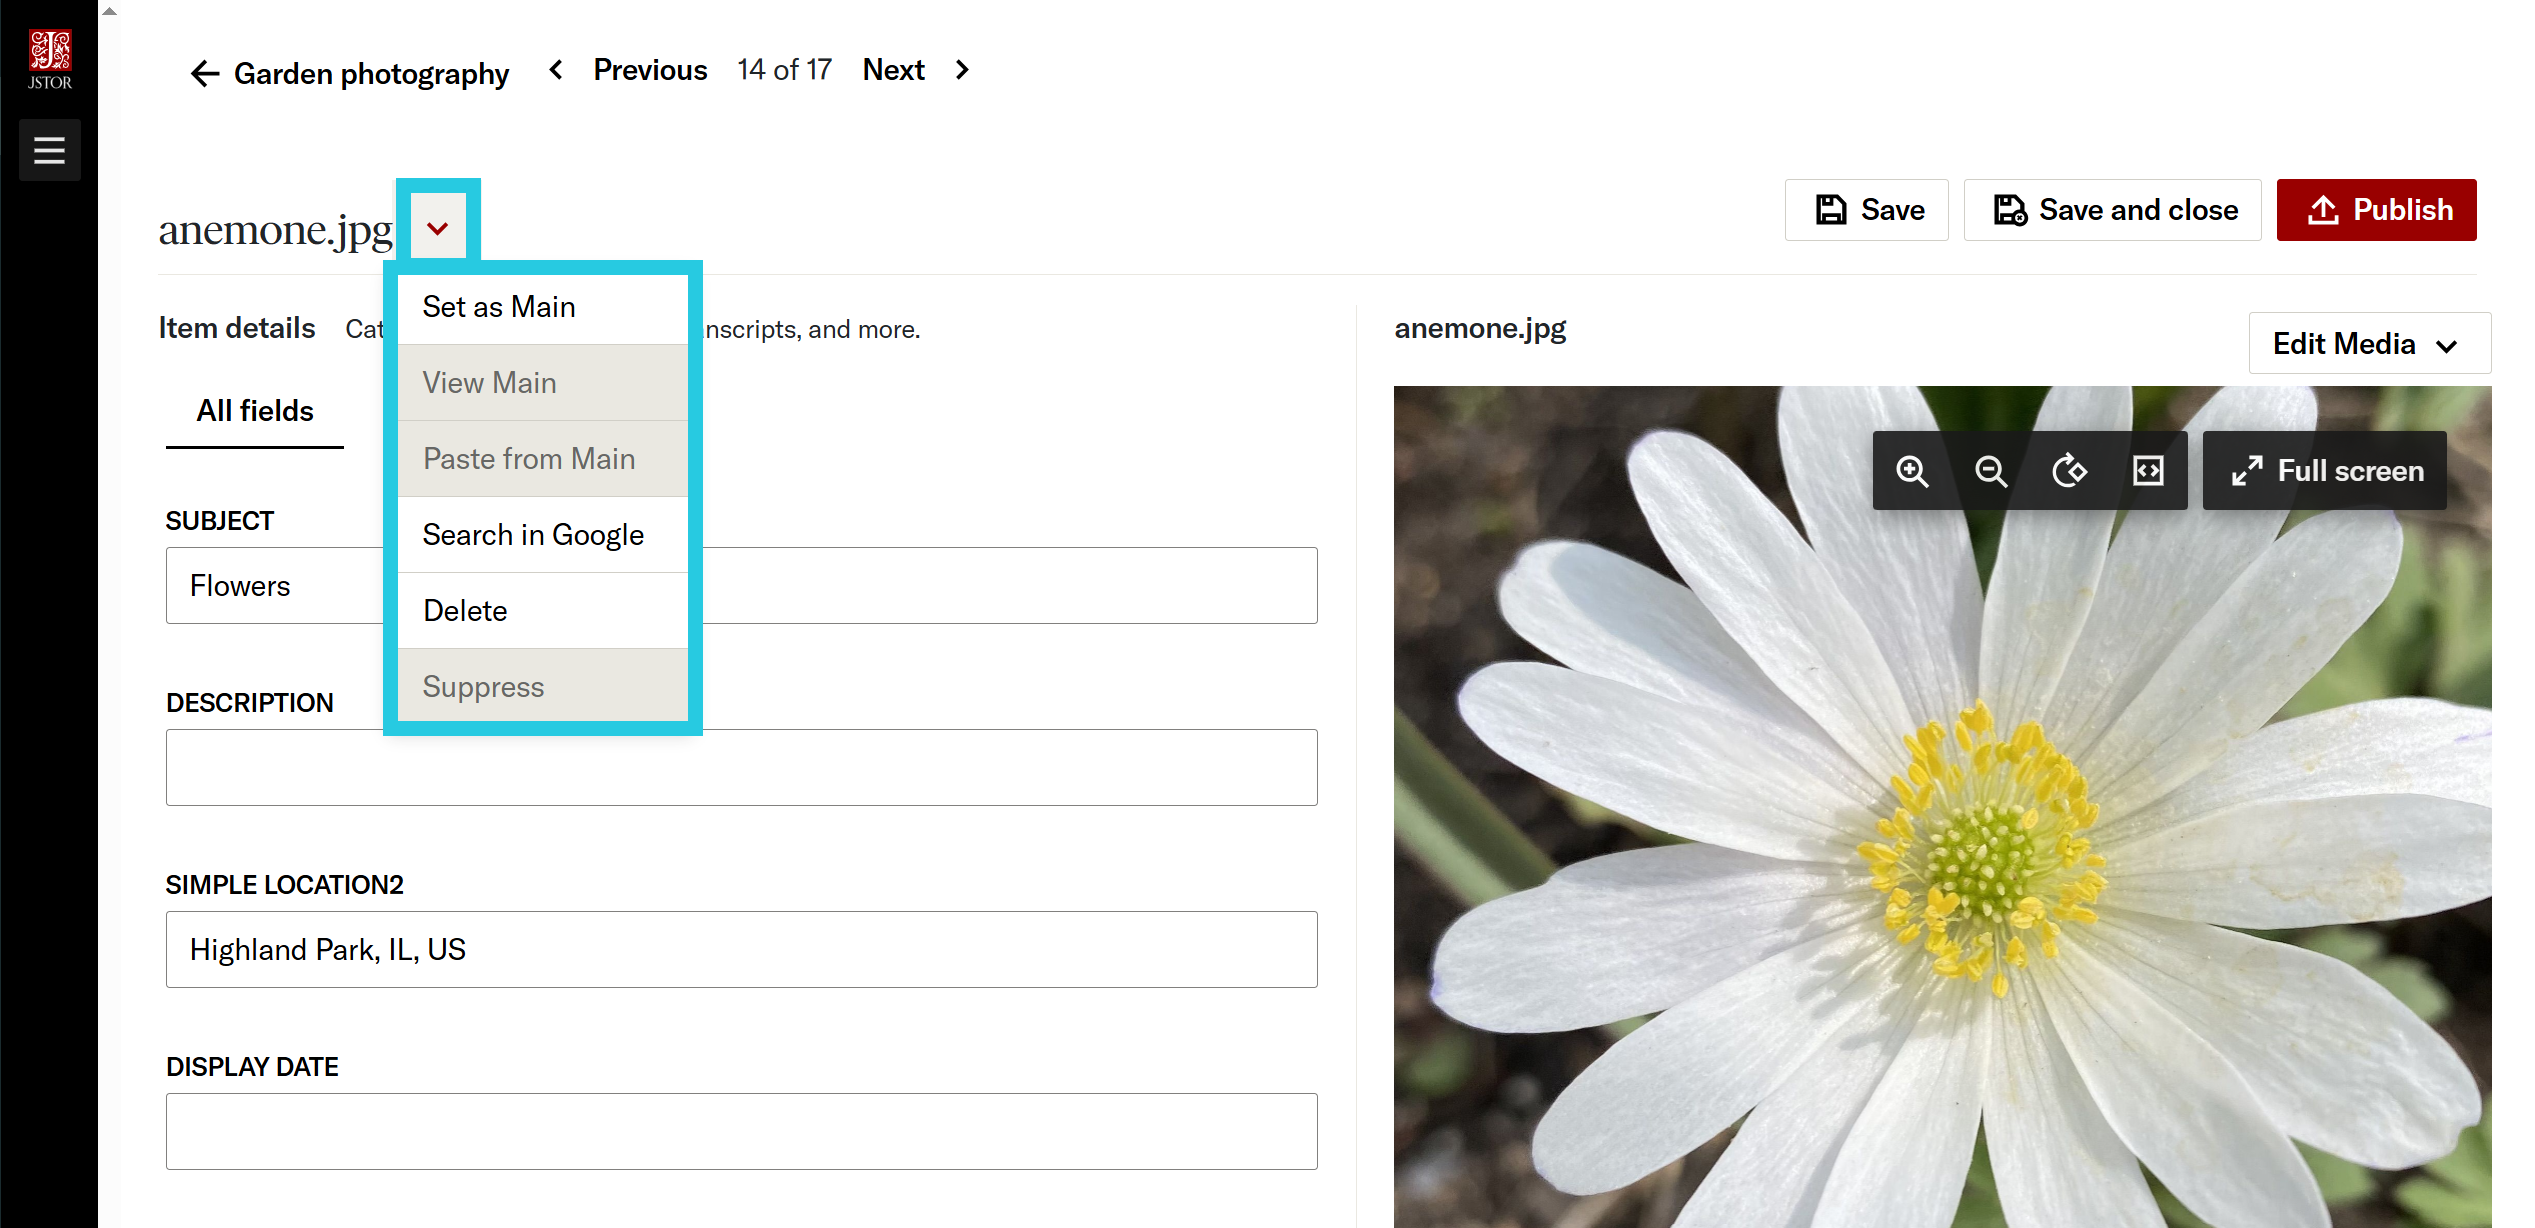This screenshot has width=2535, height=1228.
Task: Collapse the anemone.jpg title dropdown arrow
Action: pyautogui.click(x=438, y=228)
